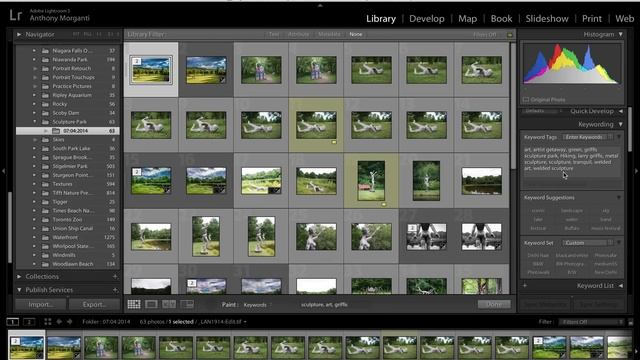Click the left panel collapse arrow

point(3,171)
